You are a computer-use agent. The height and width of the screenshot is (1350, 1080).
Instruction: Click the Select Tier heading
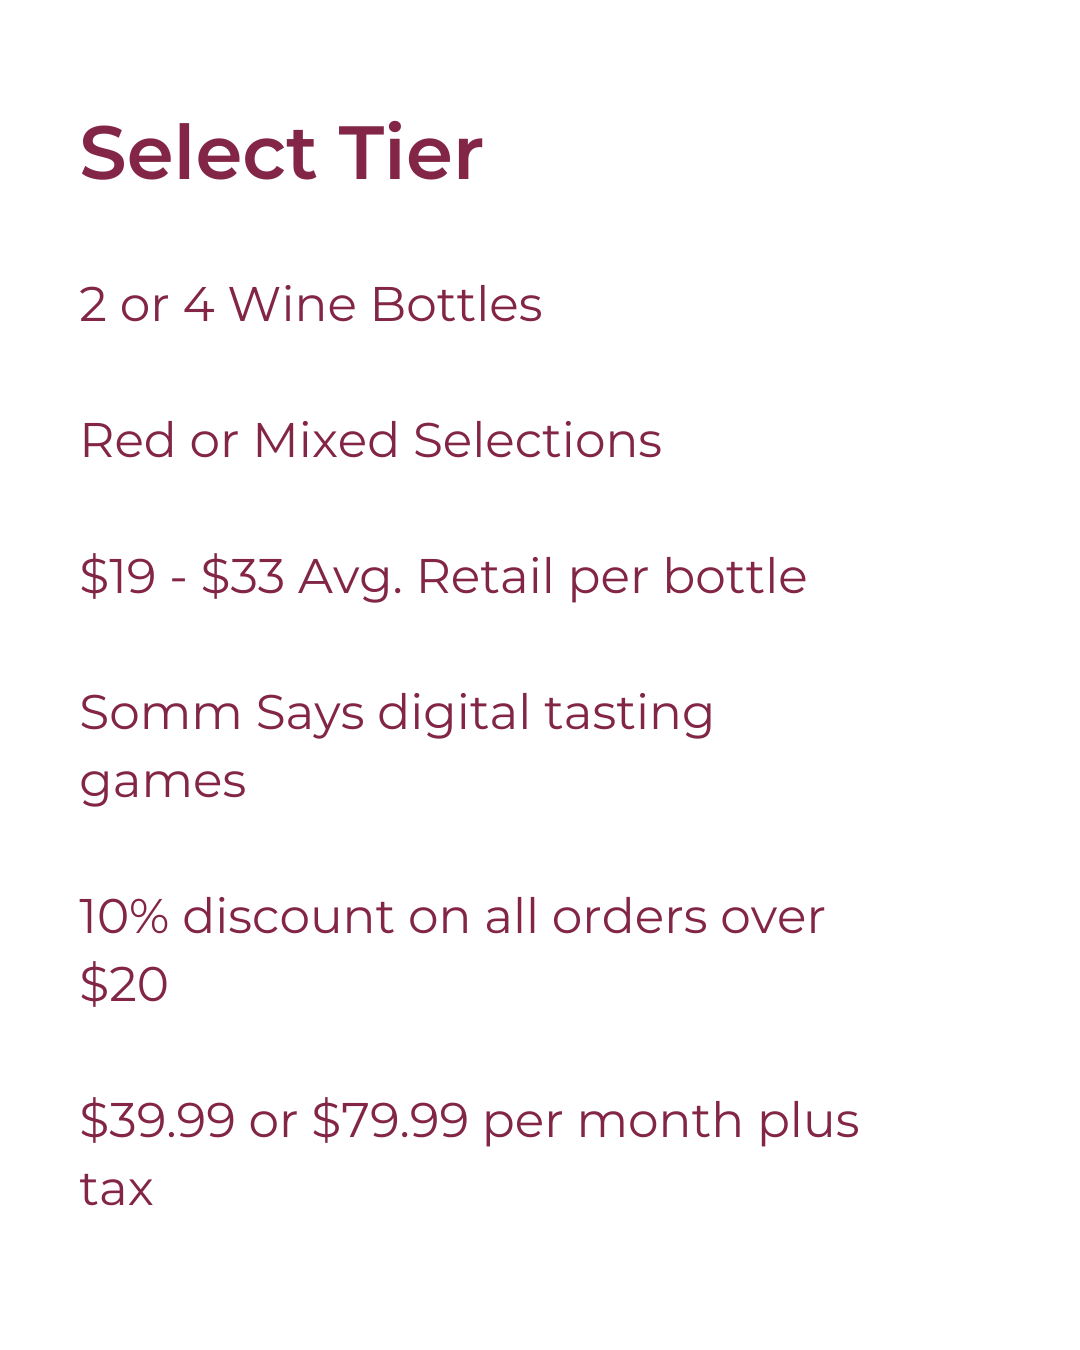click(281, 154)
